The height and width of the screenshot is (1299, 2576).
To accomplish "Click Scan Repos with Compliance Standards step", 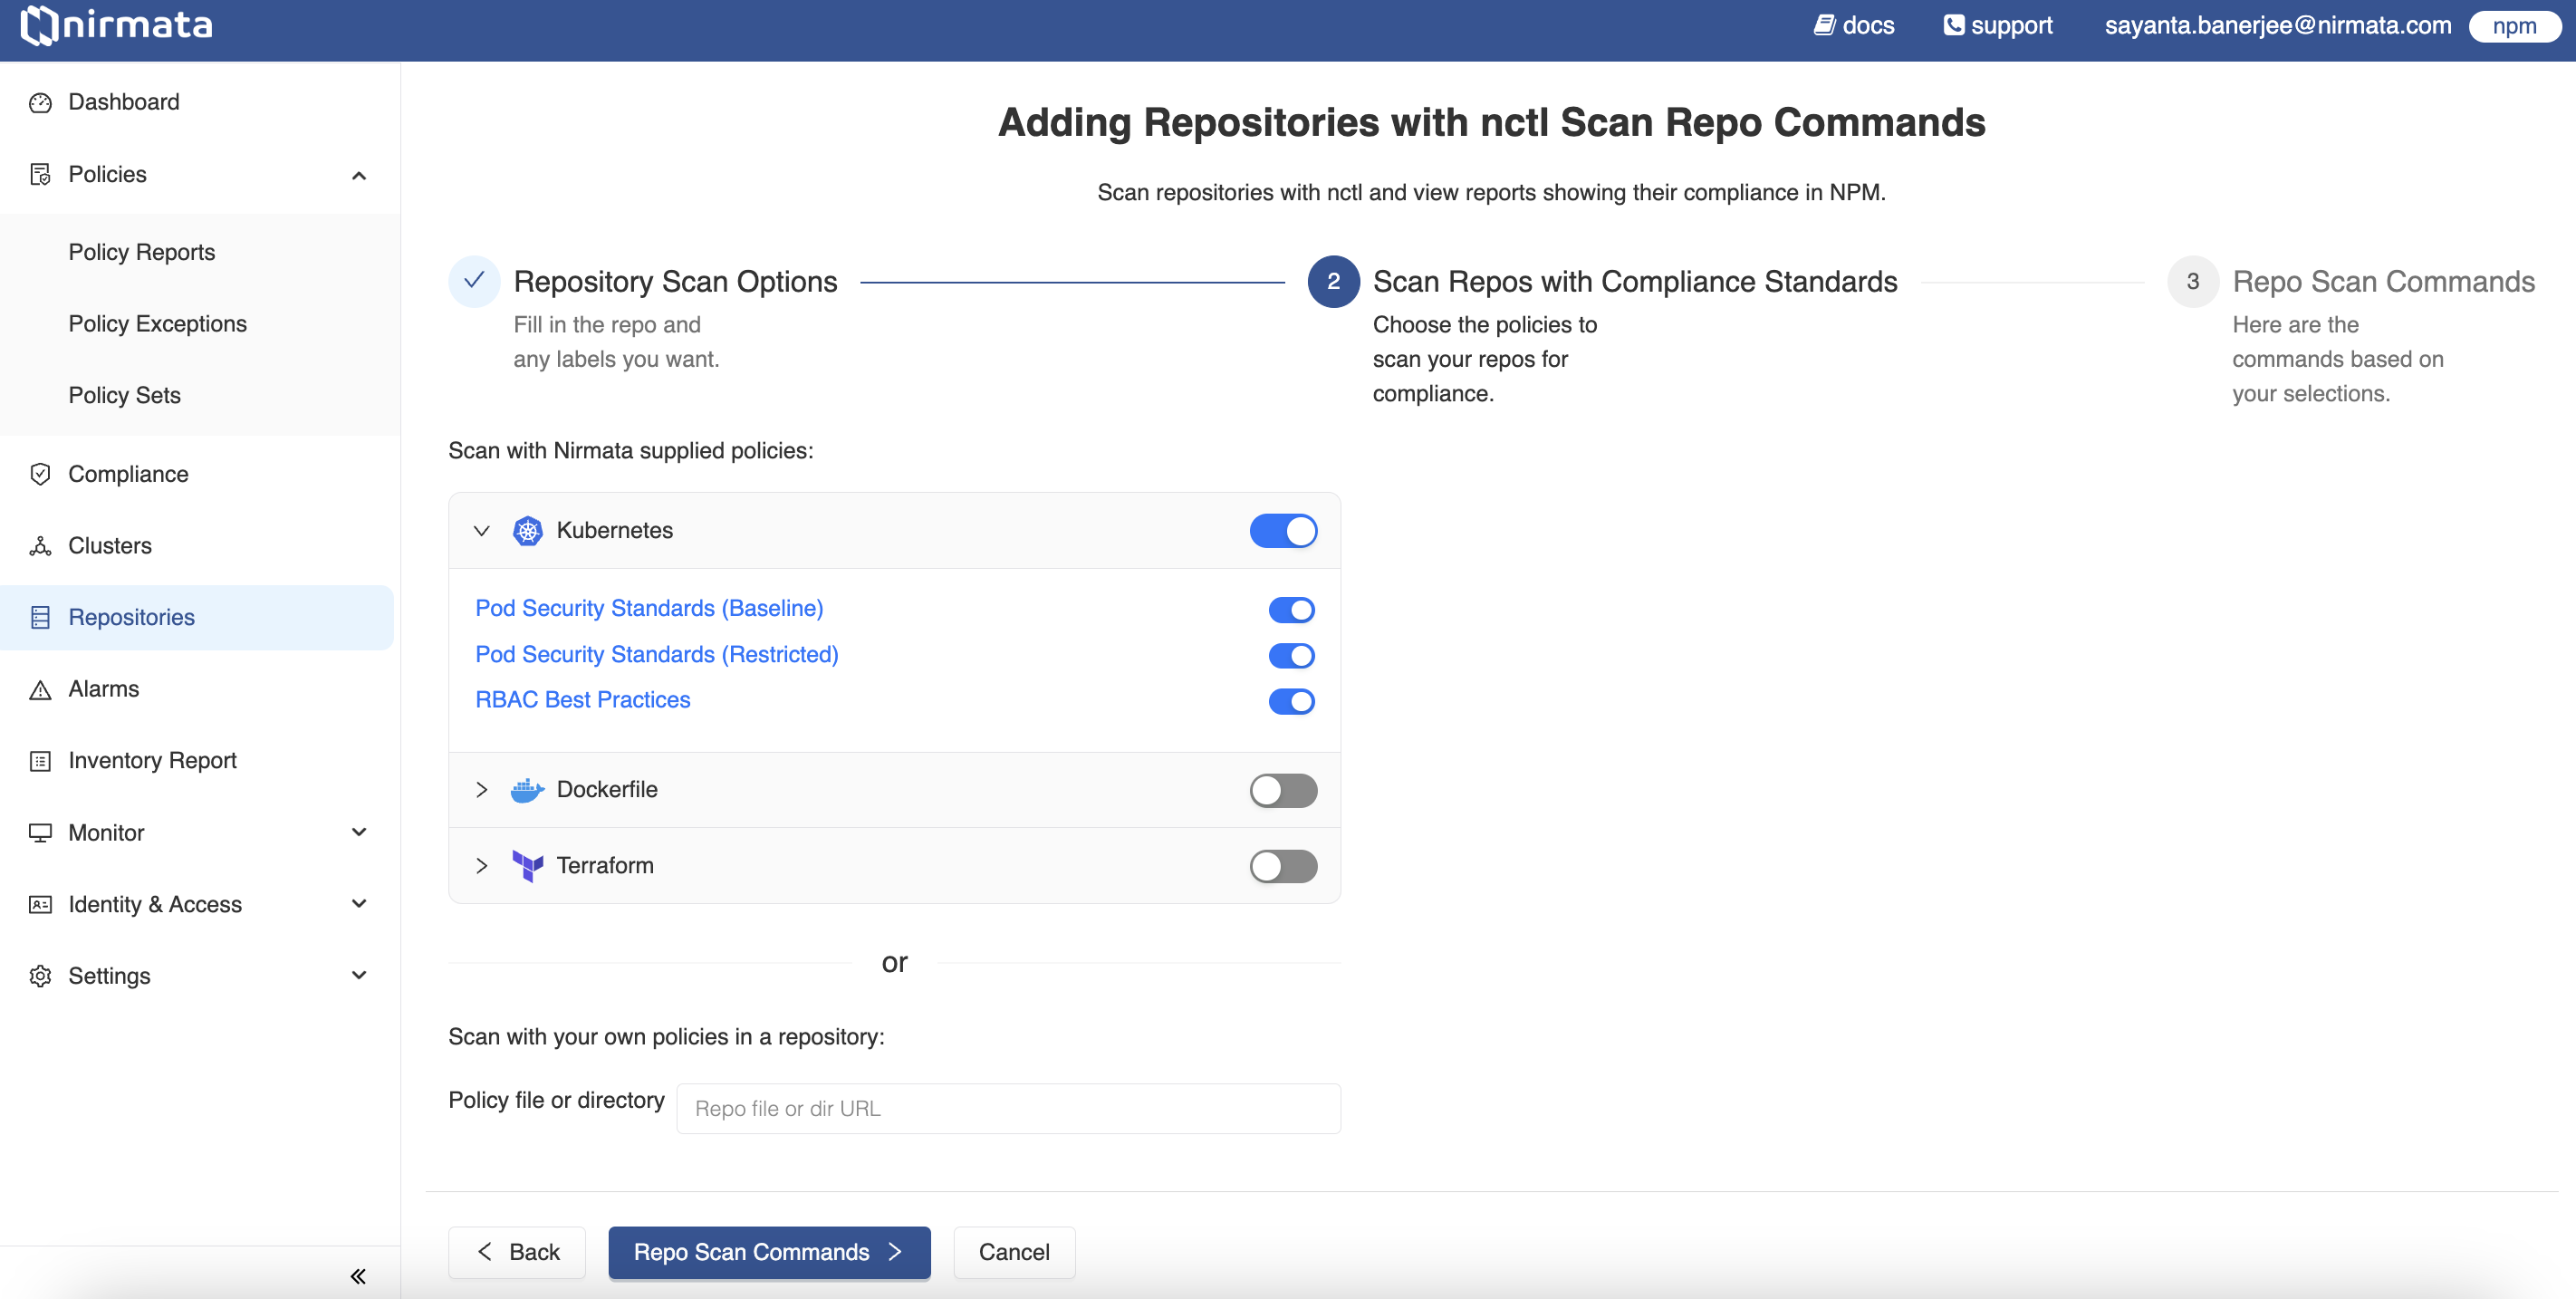I will tap(1635, 282).
